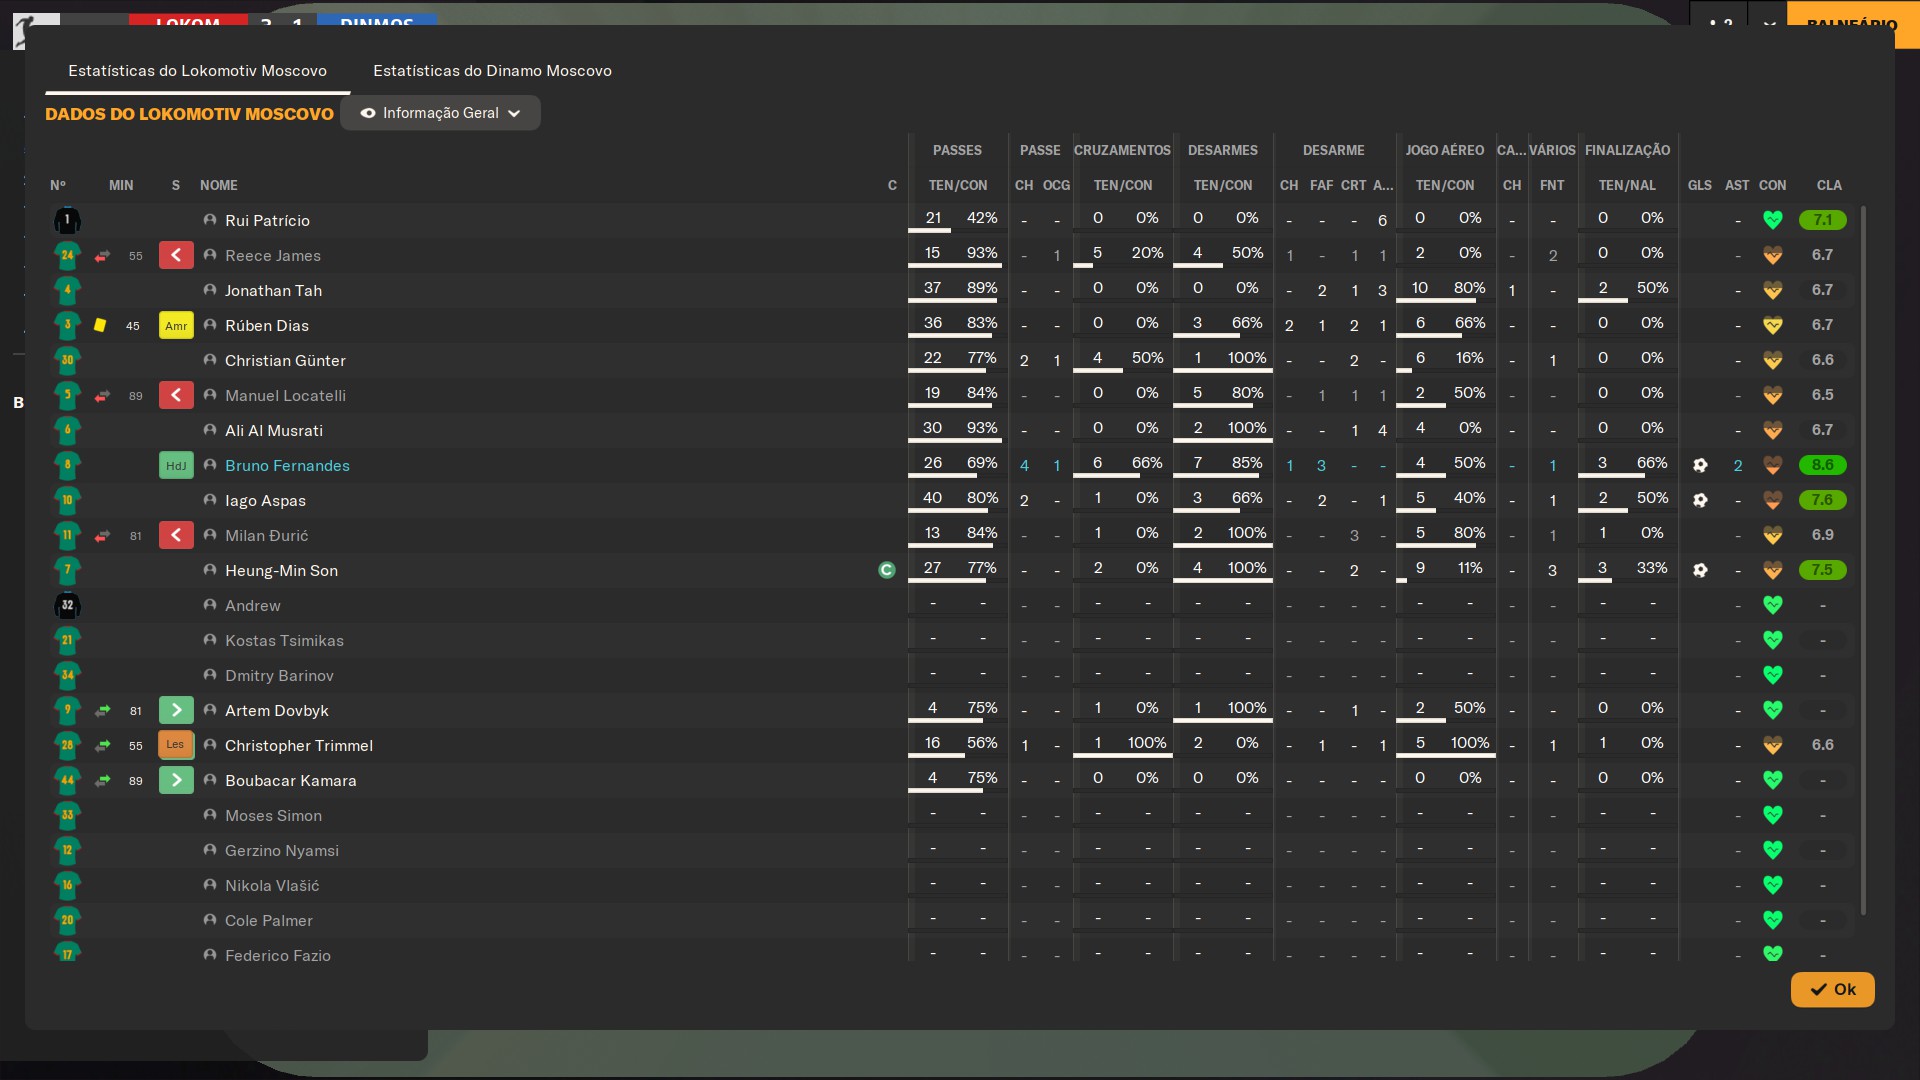Image resolution: width=1920 pixels, height=1080 pixels.
Task: Open Christopher Trimmel's player name
Action: 299,746
